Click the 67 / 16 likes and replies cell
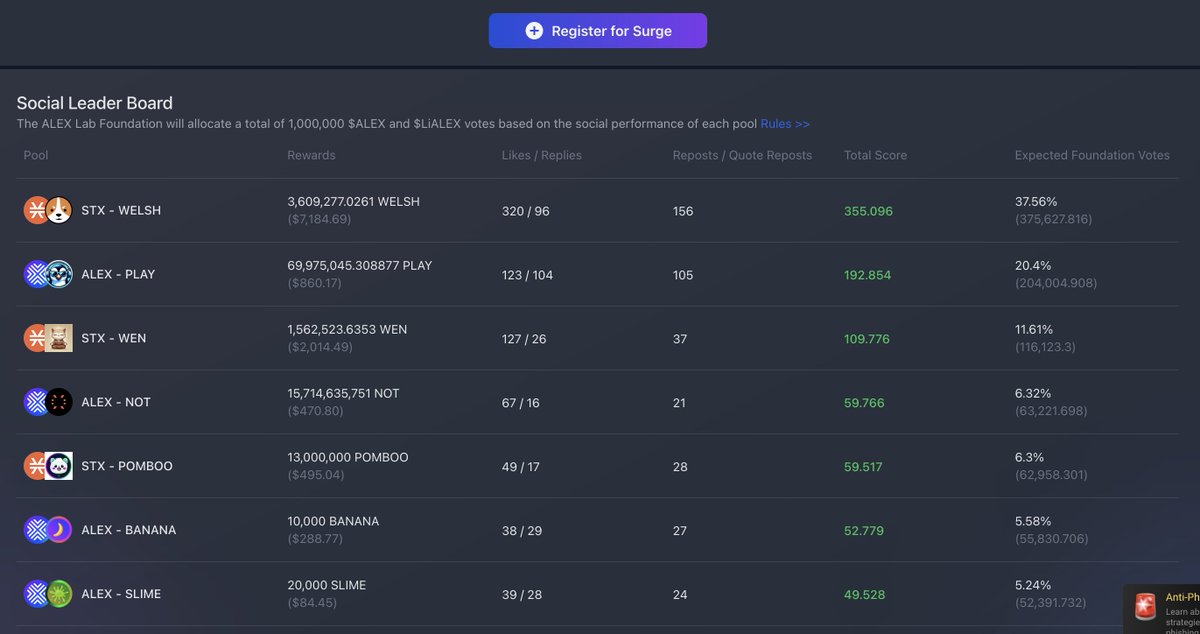The width and height of the screenshot is (1200, 634). coord(521,403)
